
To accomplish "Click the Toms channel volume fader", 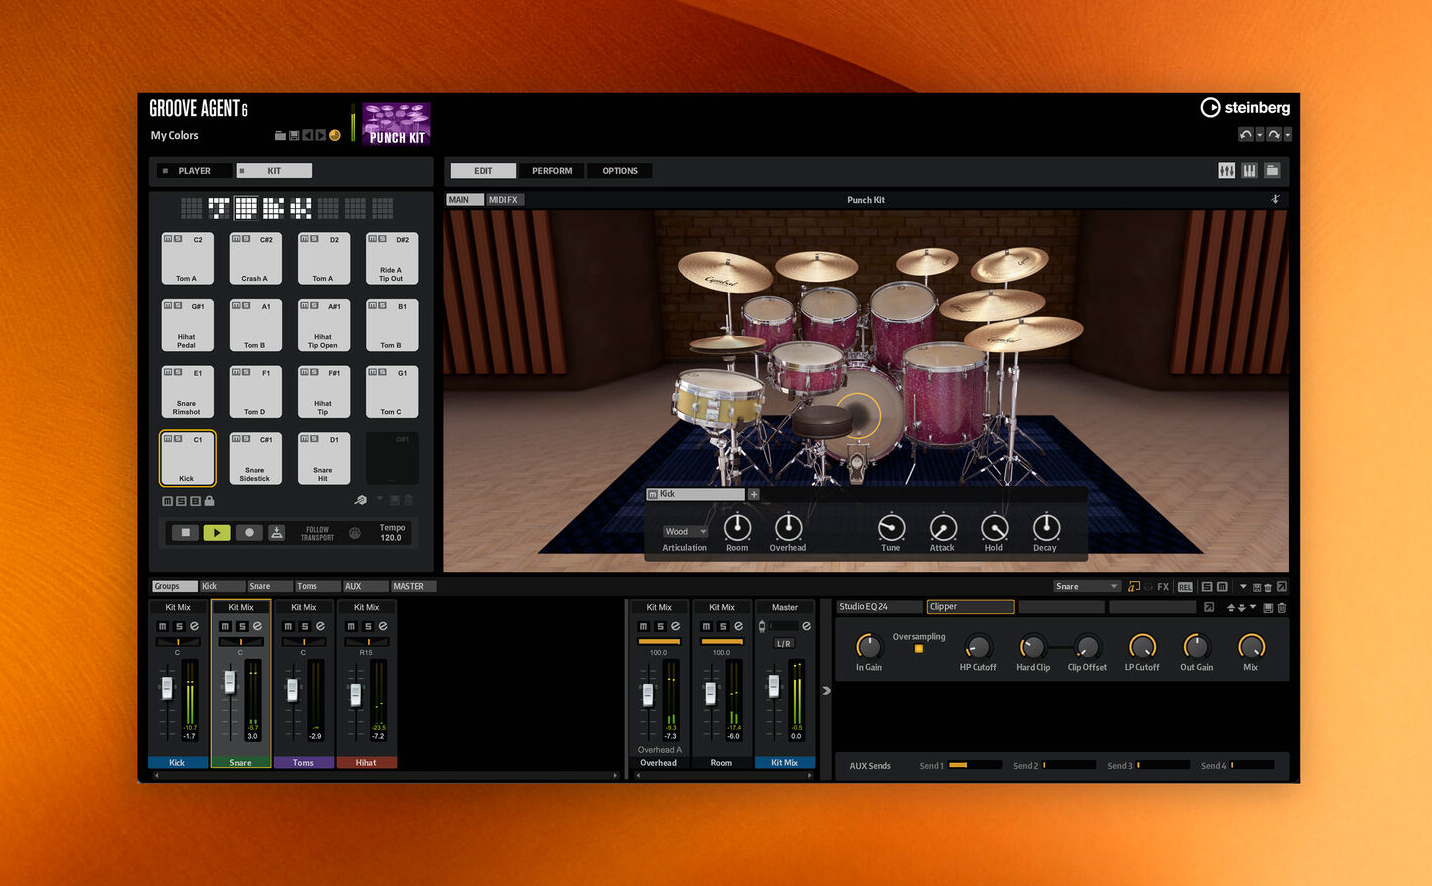I will [293, 689].
